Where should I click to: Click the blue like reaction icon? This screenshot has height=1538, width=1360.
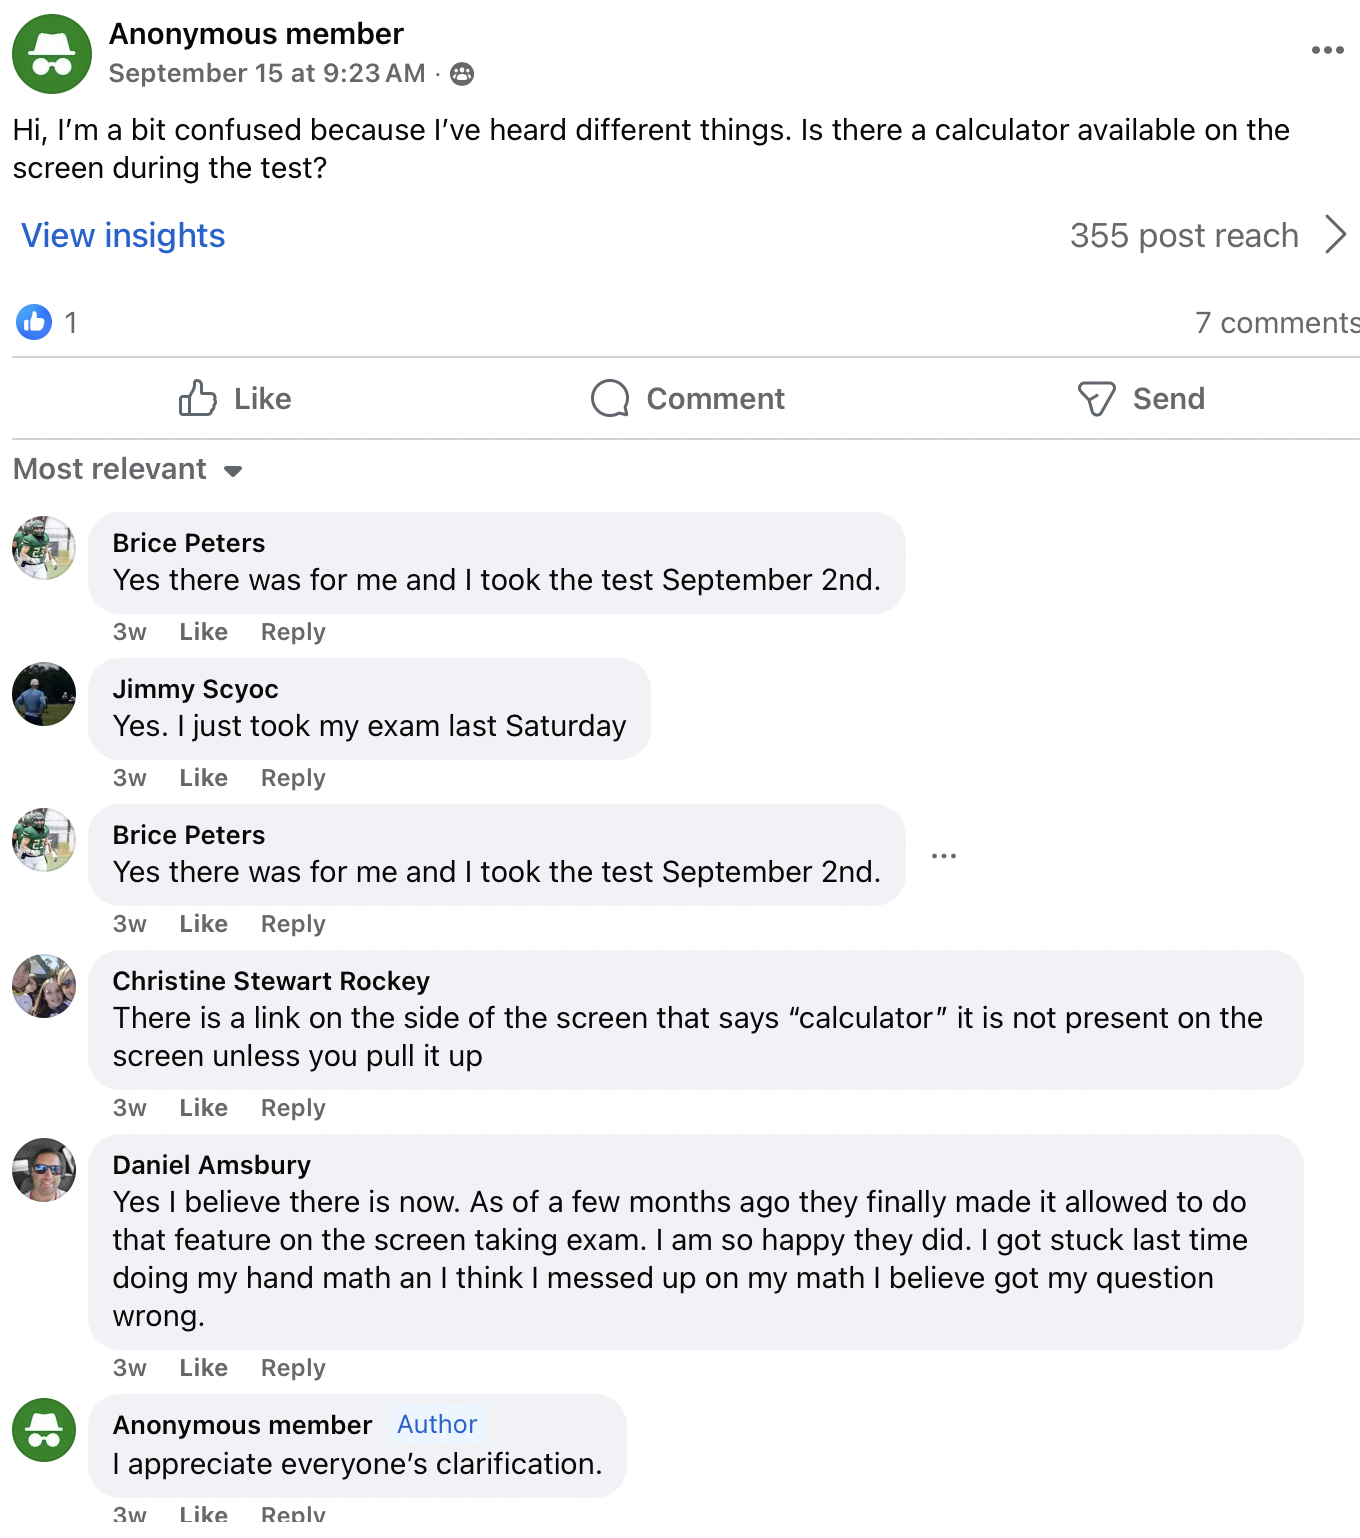pos(34,322)
